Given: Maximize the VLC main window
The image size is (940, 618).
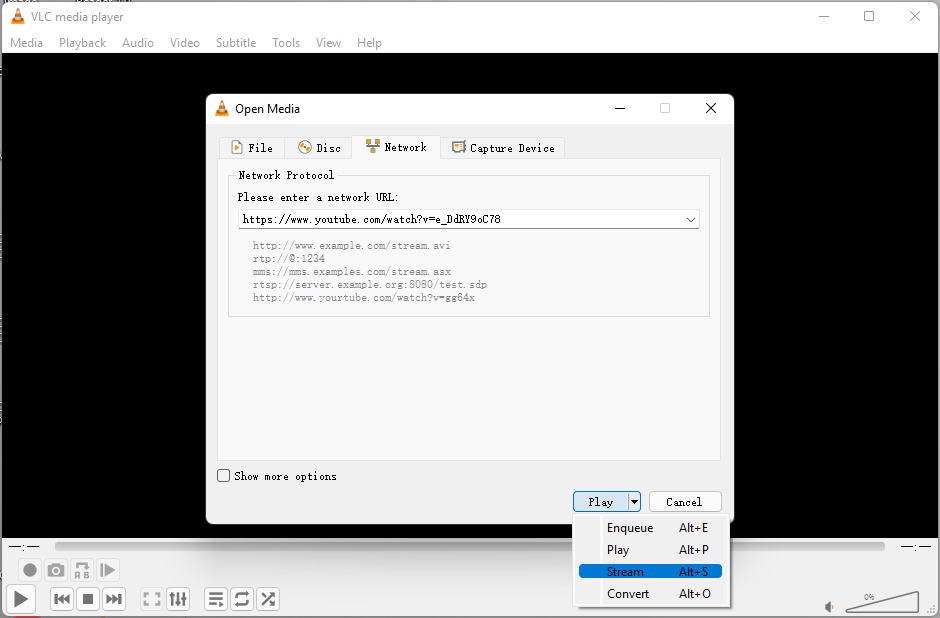Looking at the screenshot, I should [869, 16].
